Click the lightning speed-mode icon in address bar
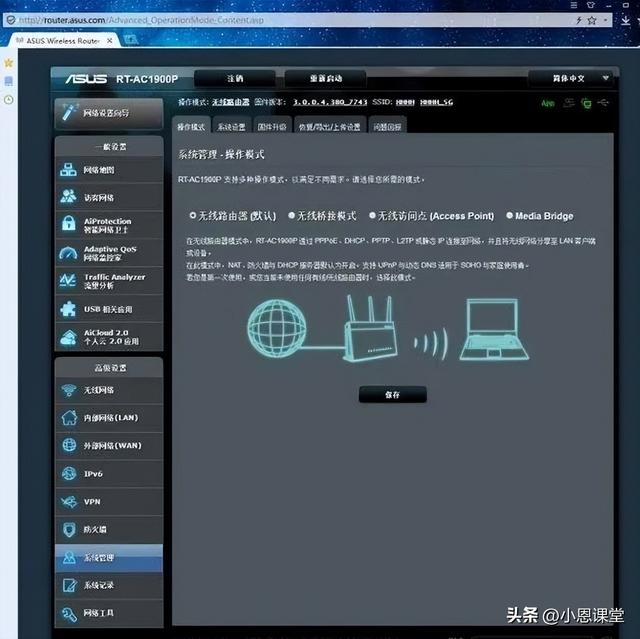This screenshot has height=639, width=640. pos(579,20)
